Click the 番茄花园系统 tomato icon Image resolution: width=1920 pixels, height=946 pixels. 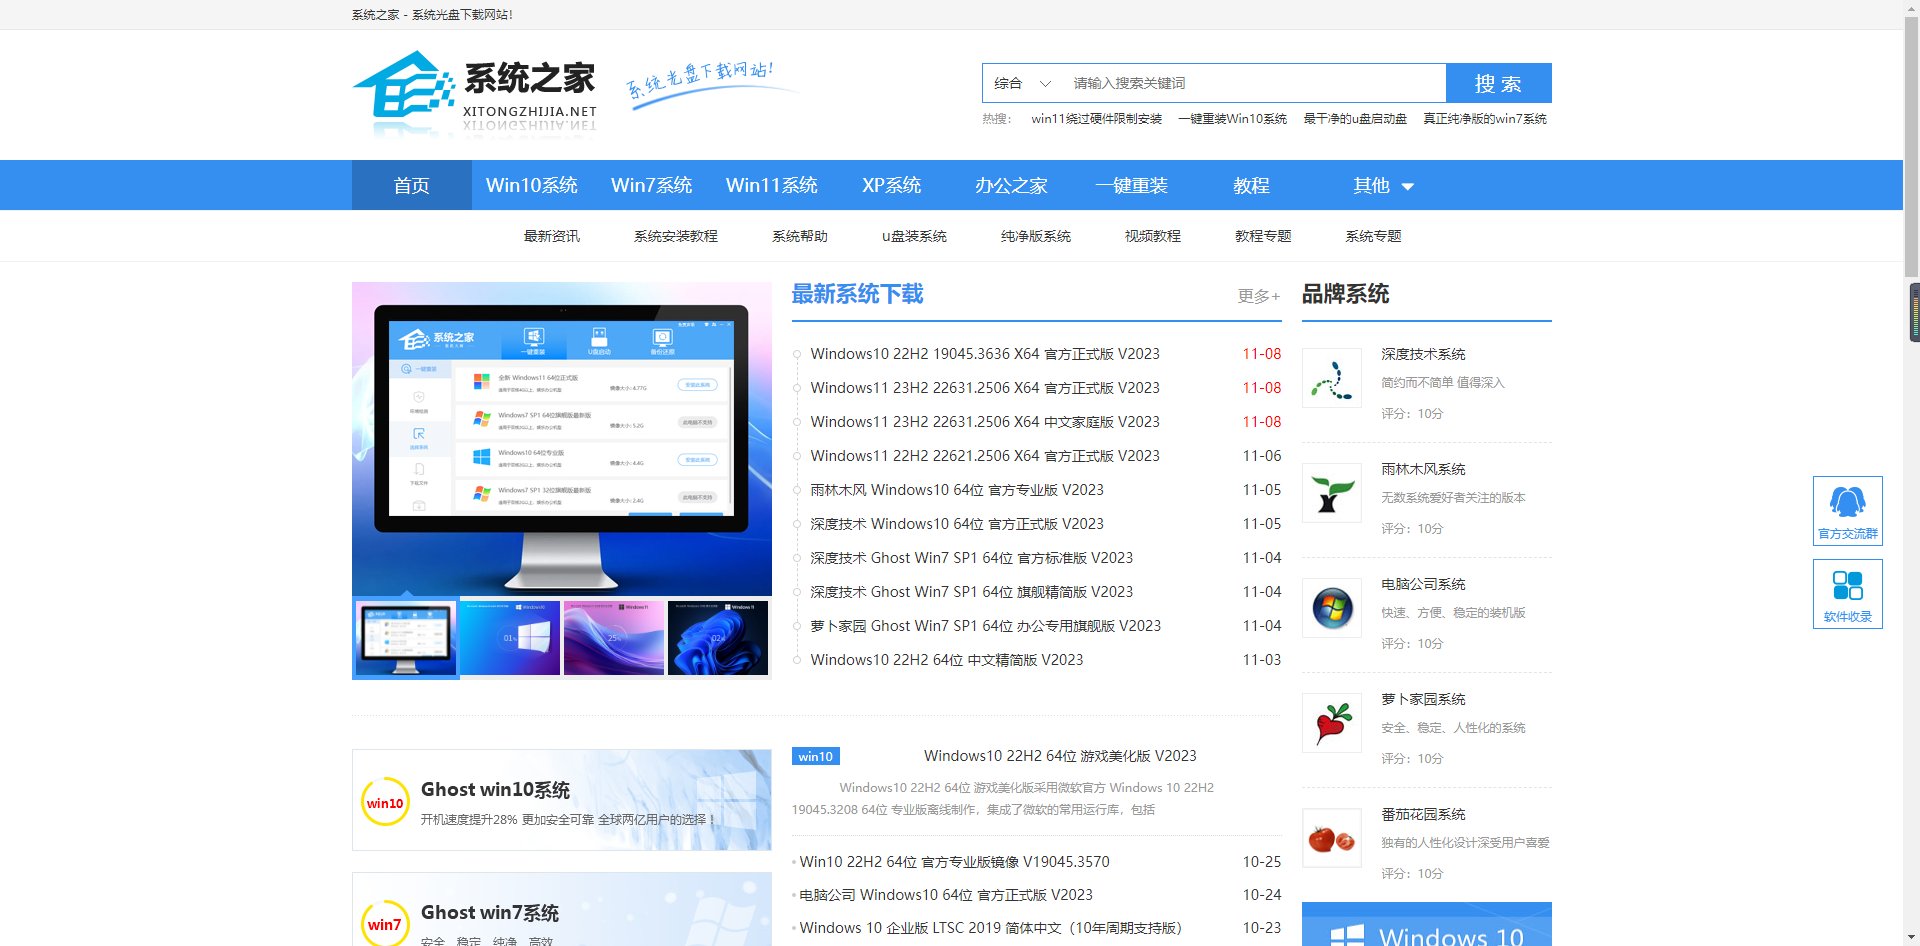coord(1332,838)
